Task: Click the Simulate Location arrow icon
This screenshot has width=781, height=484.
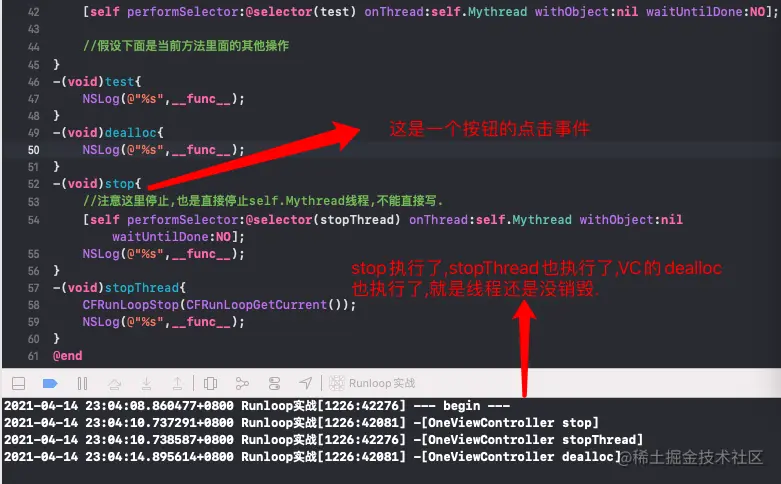Action: (x=305, y=383)
